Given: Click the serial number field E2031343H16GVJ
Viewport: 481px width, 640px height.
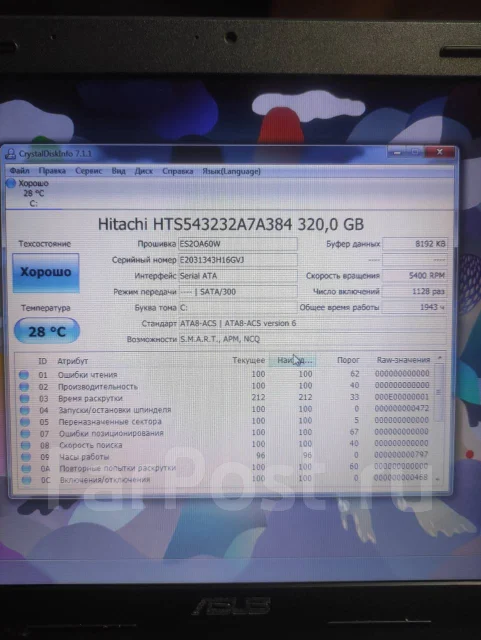Looking at the screenshot, I should [x=238, y=260].
